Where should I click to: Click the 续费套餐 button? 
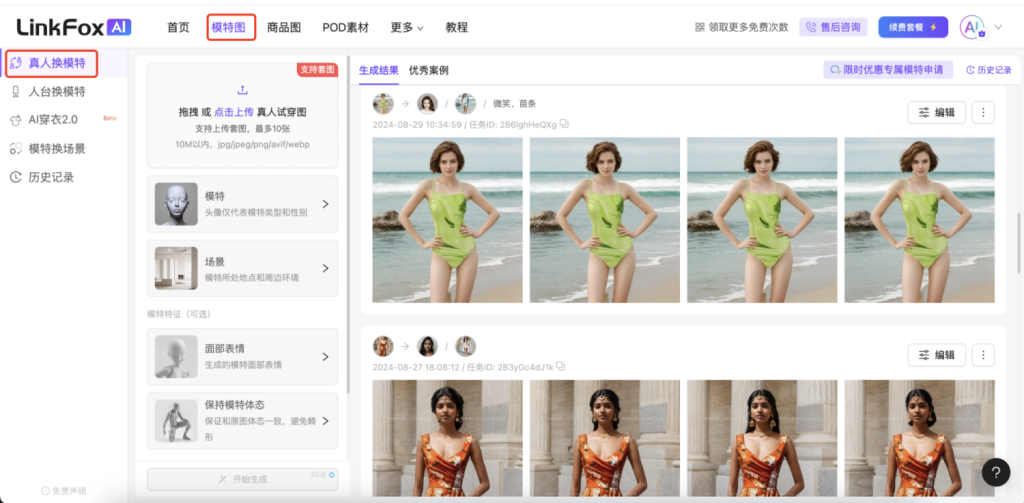[x=912, y=27]
